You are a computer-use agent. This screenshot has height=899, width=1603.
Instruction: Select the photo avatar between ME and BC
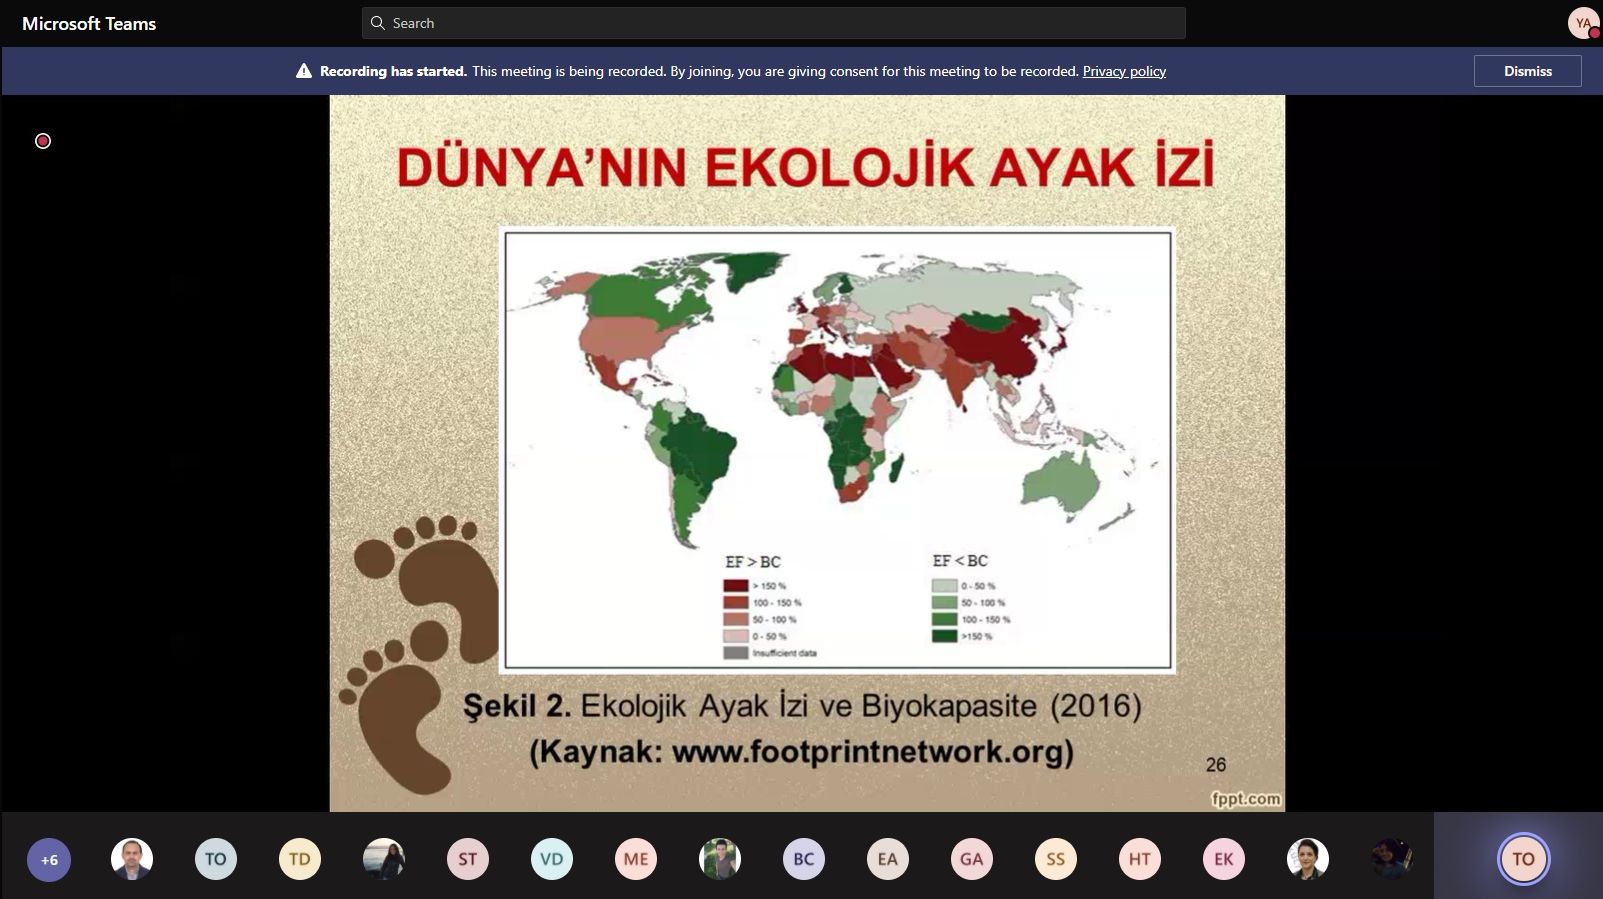pyautogui.click(x=720, y=859)
